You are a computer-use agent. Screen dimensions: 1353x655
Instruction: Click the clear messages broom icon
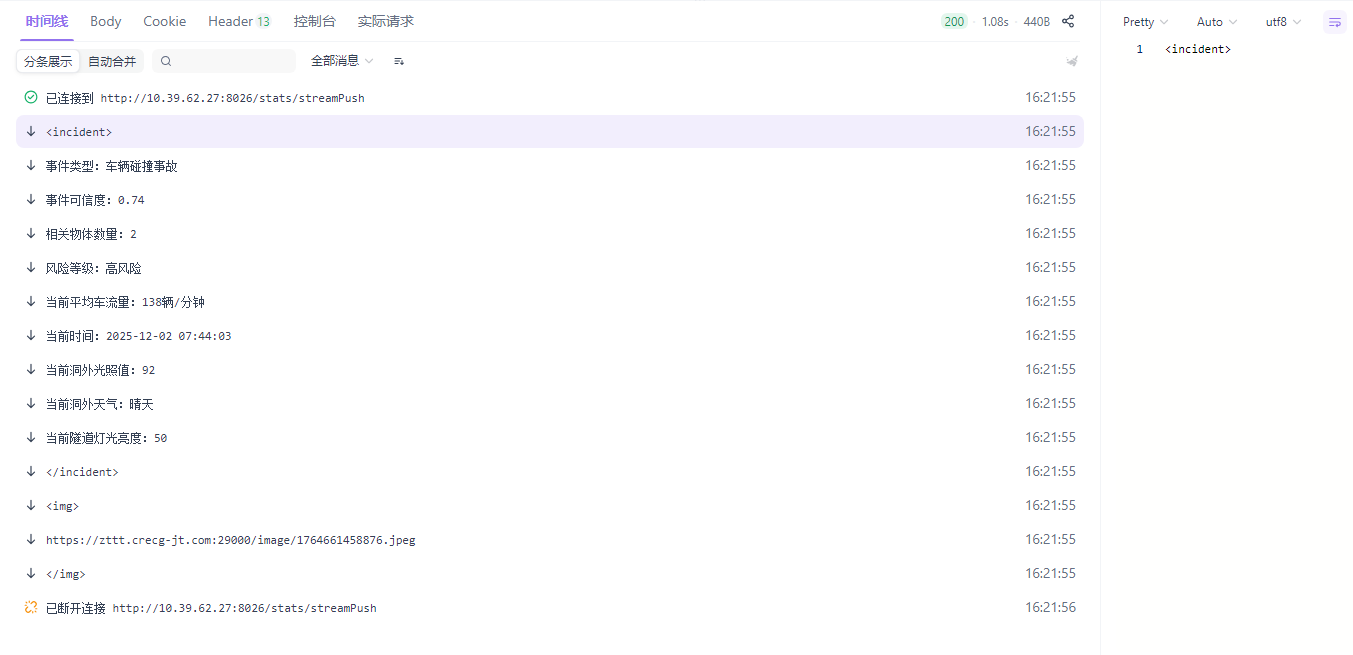pyautogui.click(x=1072, y=61)
